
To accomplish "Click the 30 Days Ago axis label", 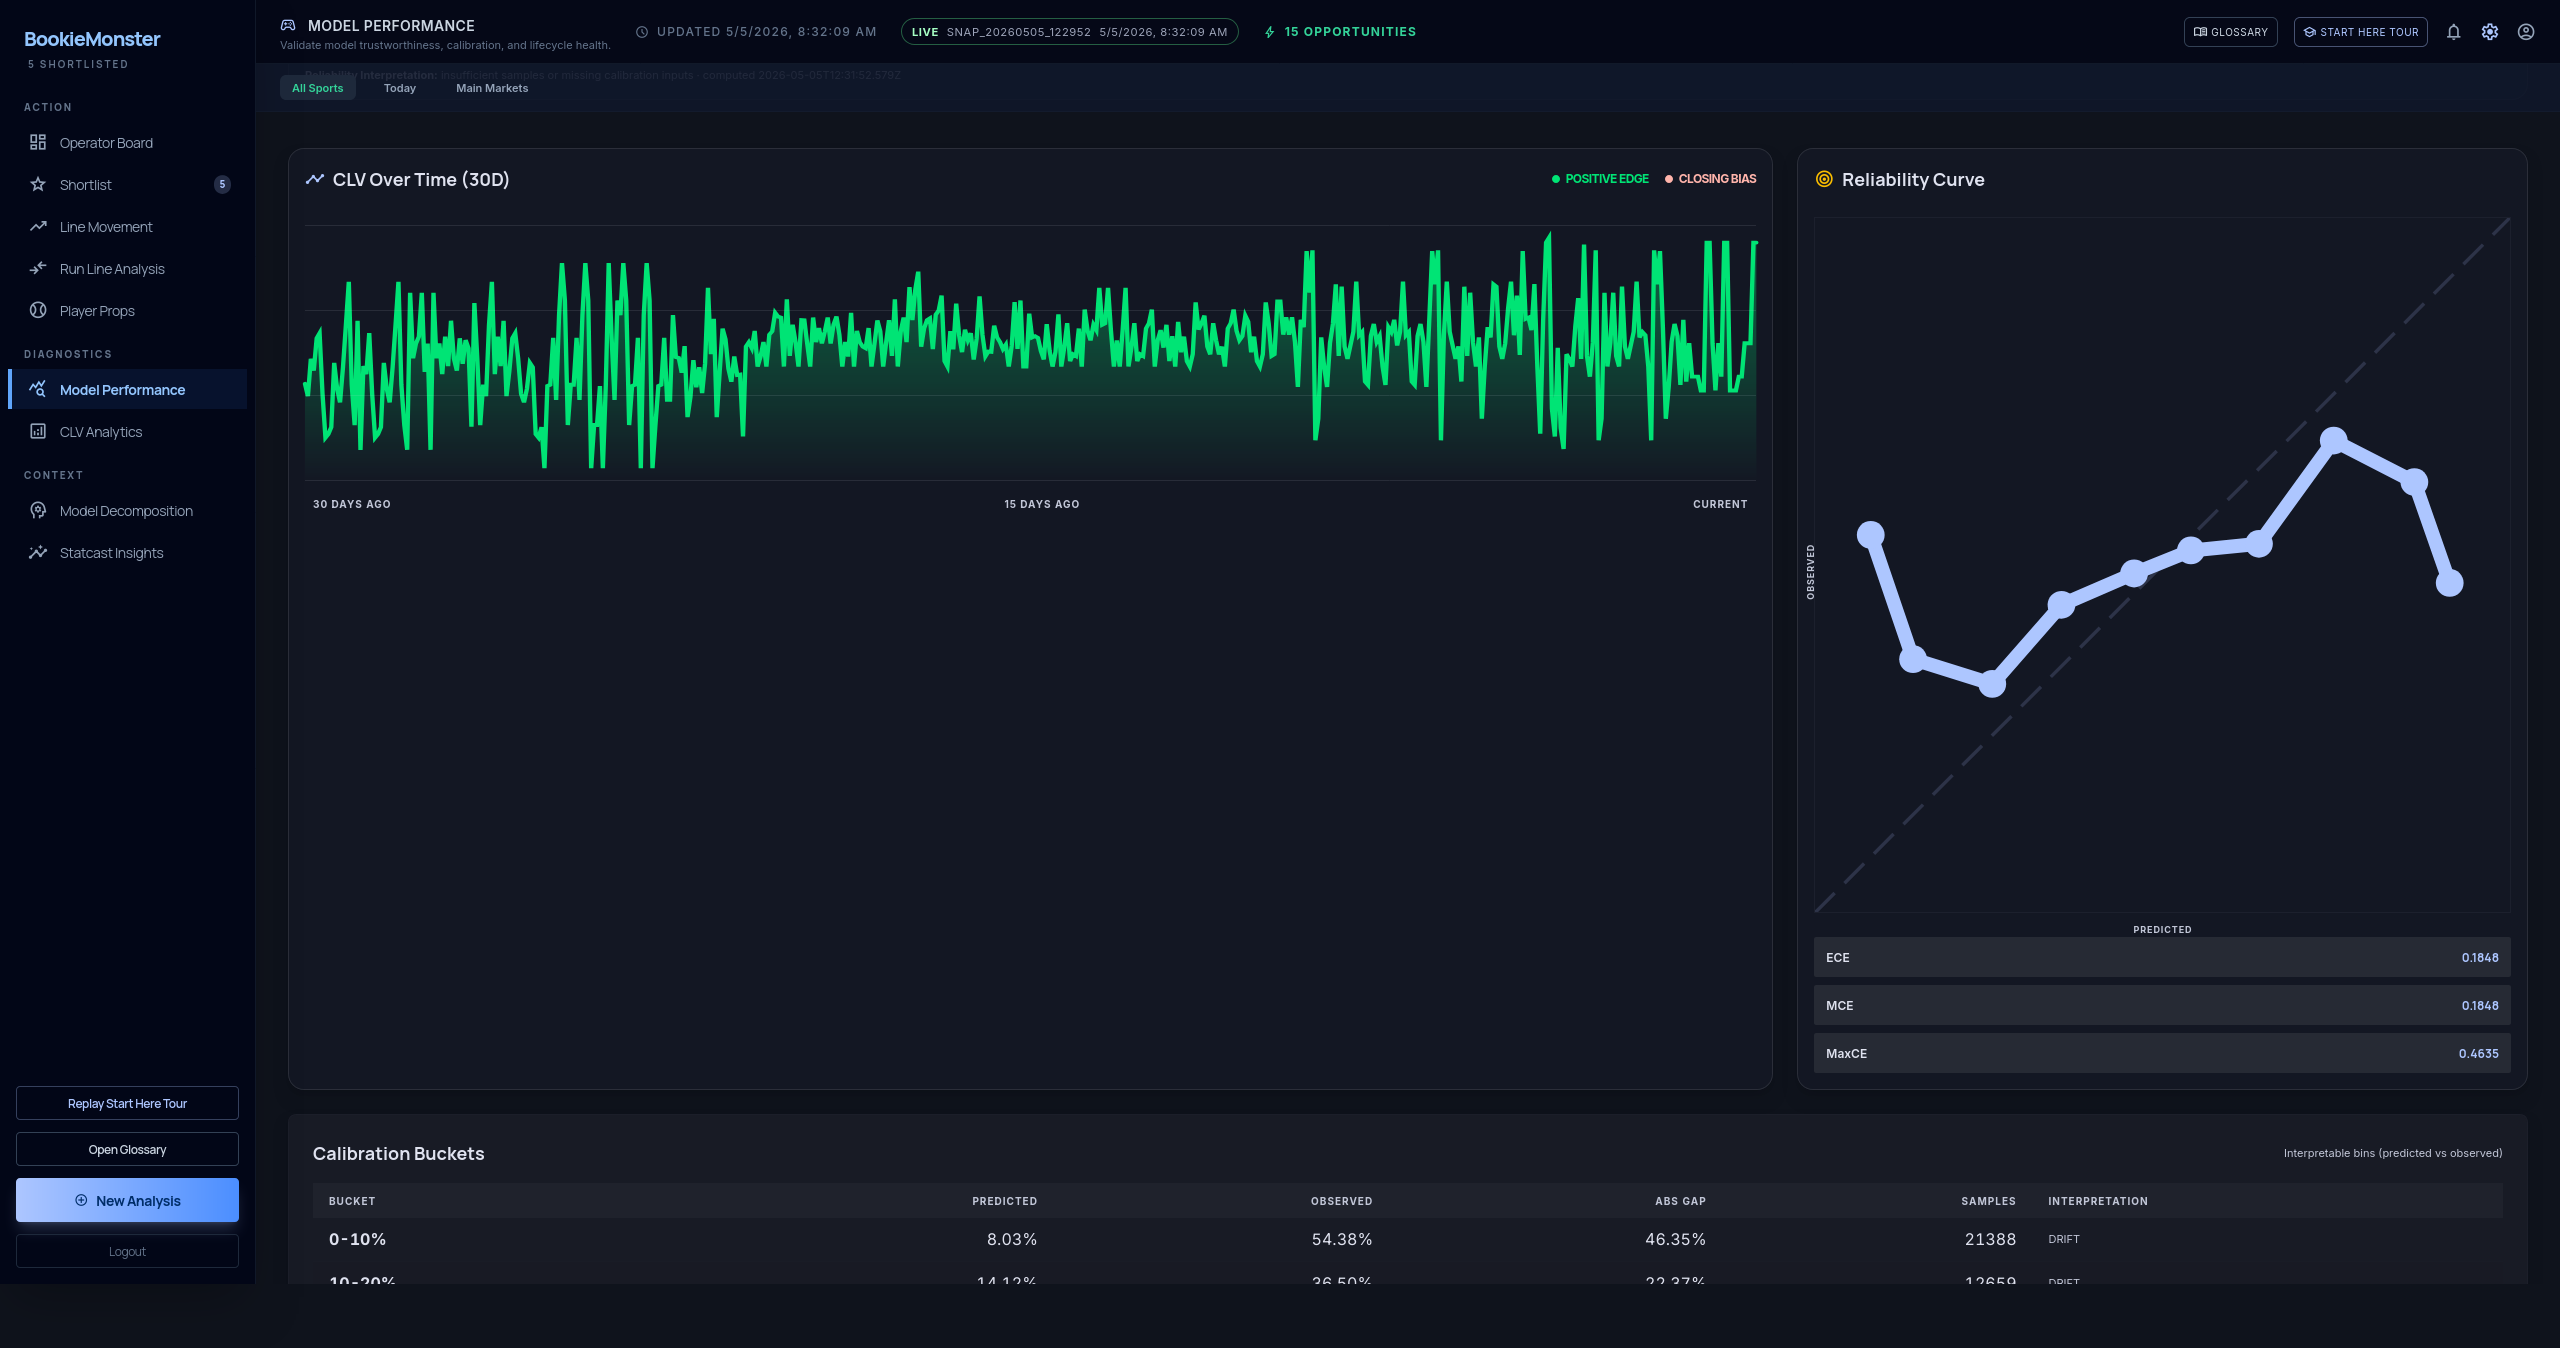I will pyautogui.click(x=352, y=504).
